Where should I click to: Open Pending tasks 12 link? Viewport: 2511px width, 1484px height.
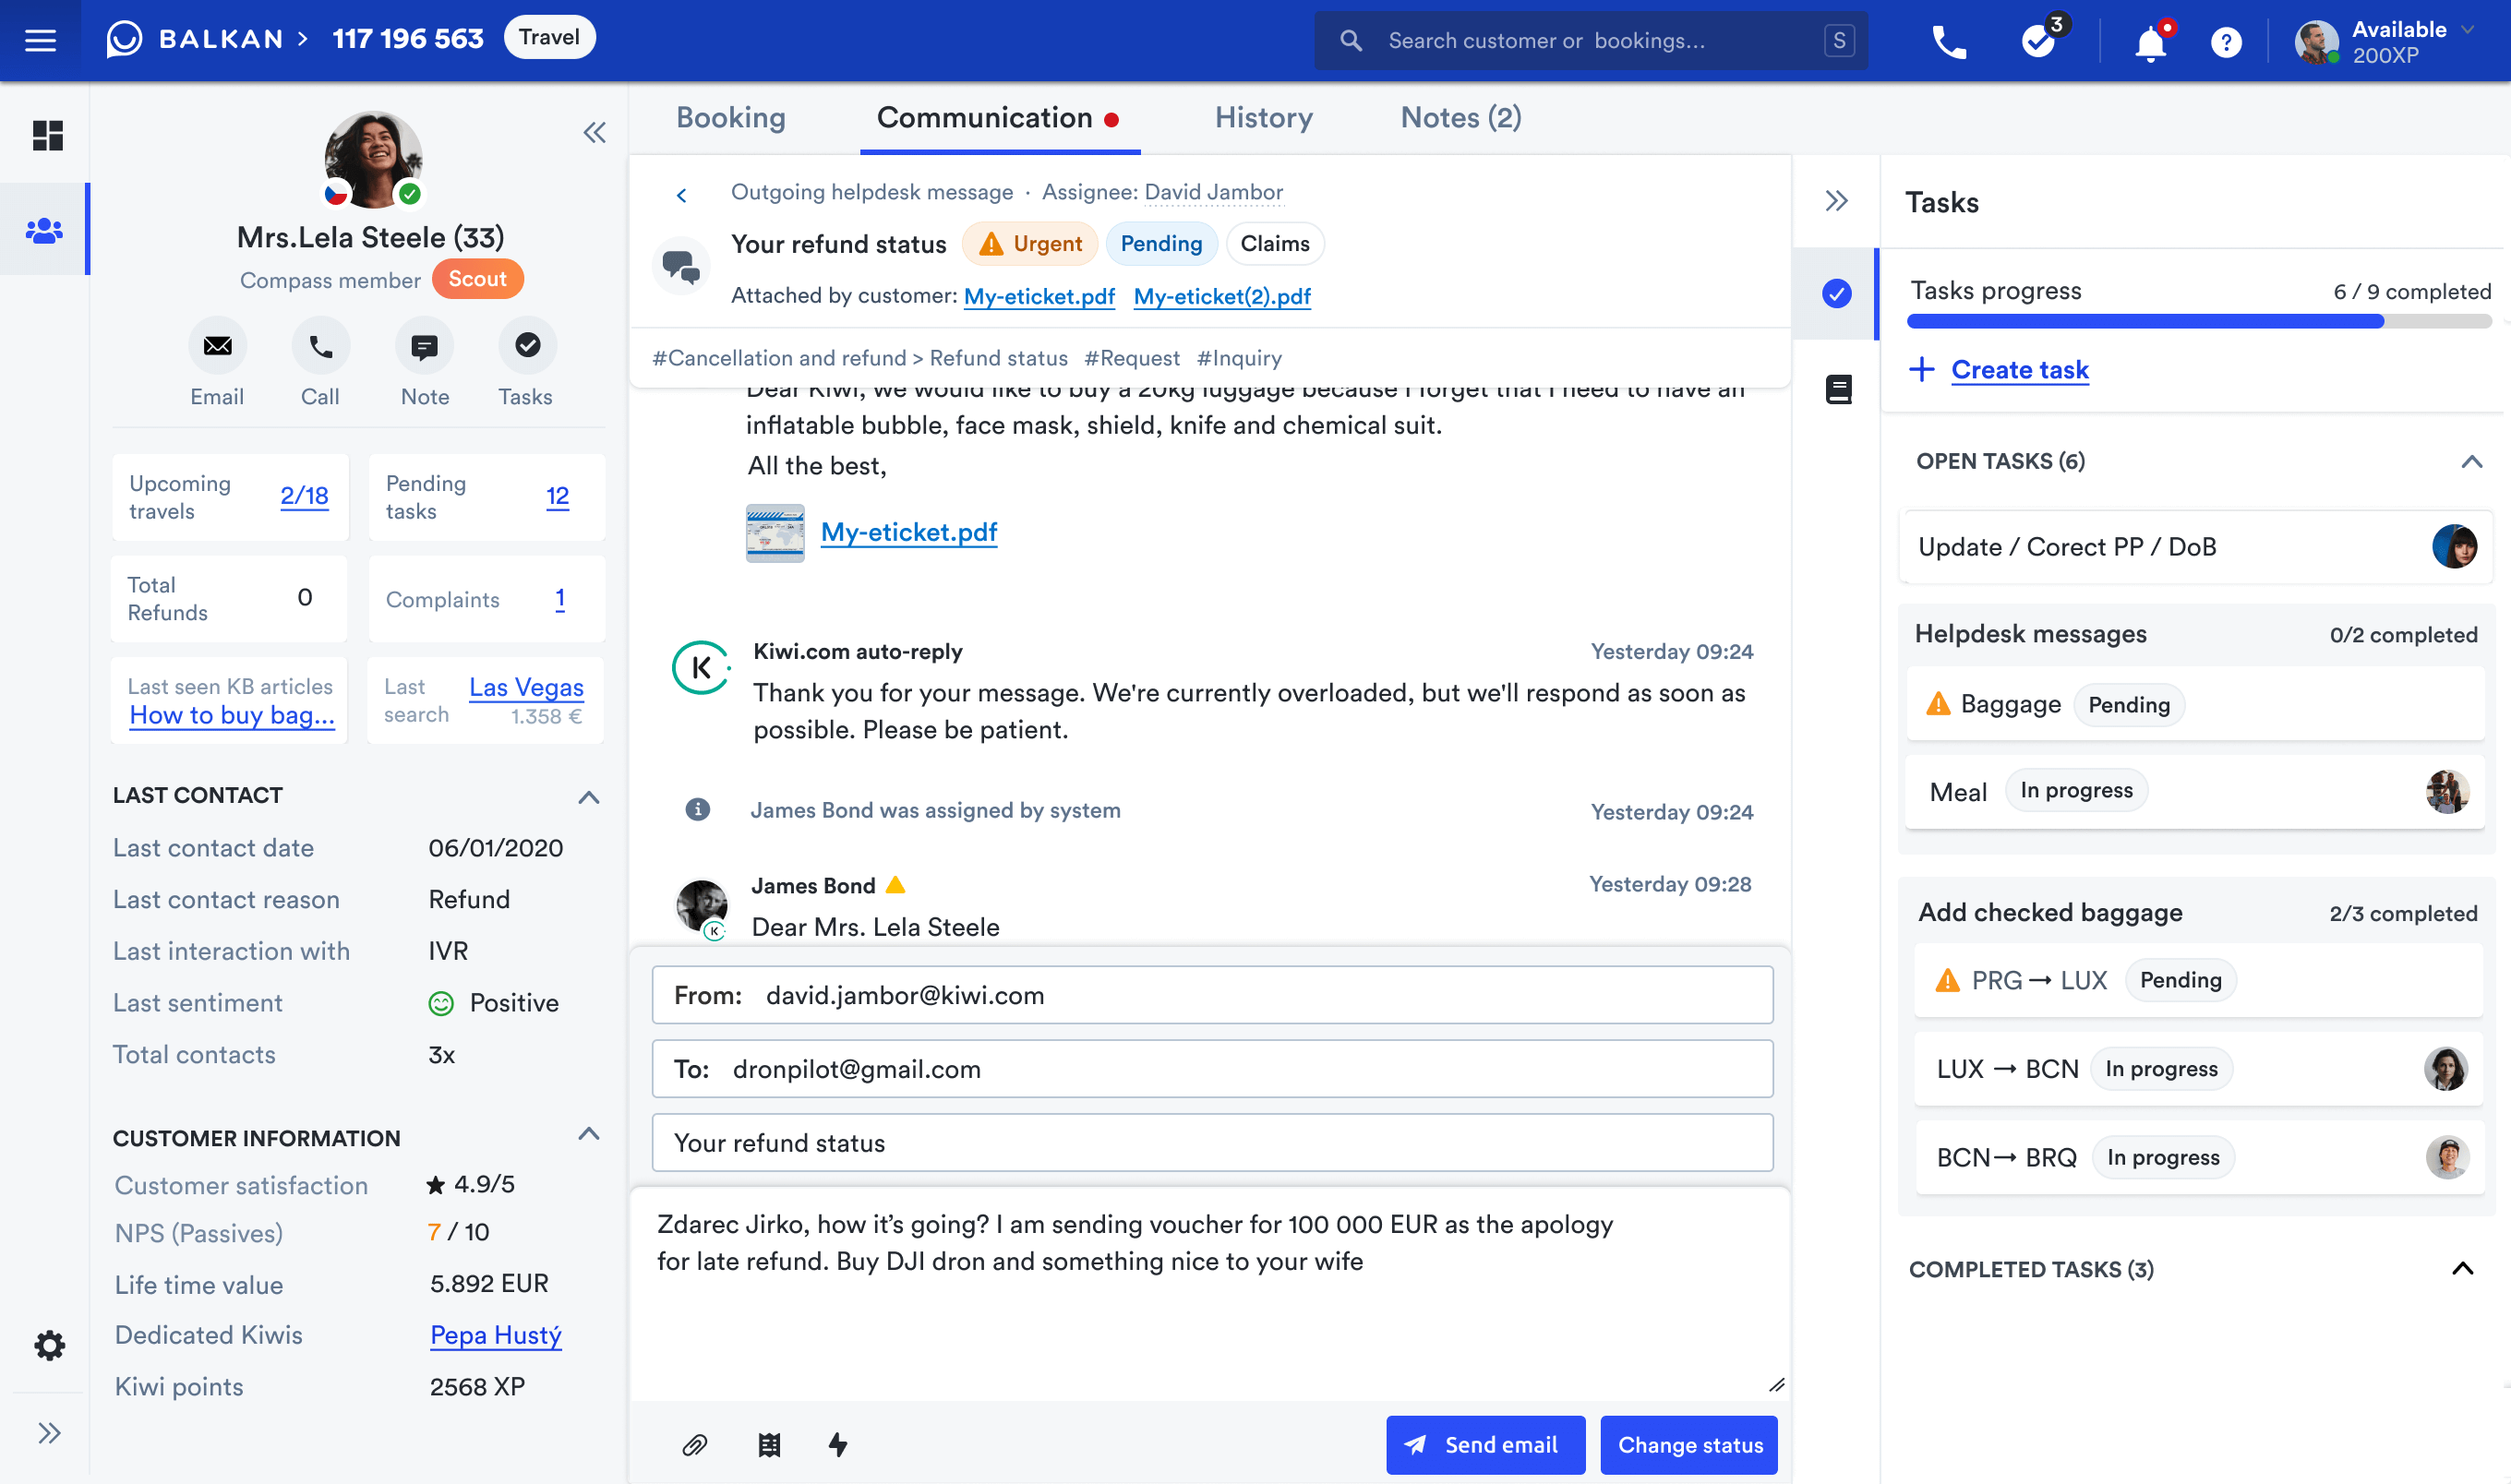557,496
